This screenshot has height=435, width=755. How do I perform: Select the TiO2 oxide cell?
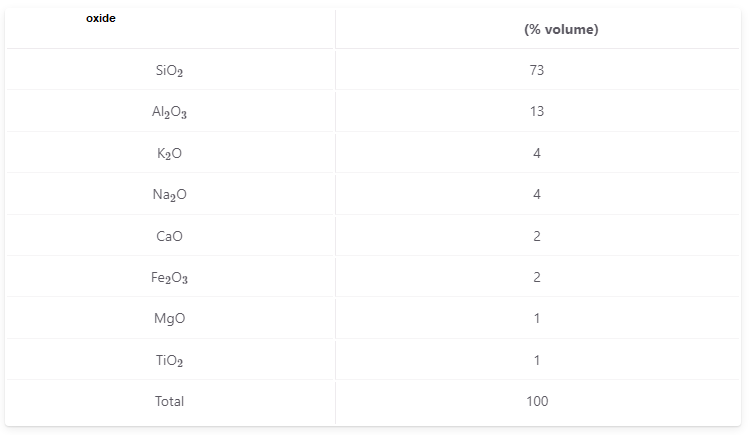point(169,360)
